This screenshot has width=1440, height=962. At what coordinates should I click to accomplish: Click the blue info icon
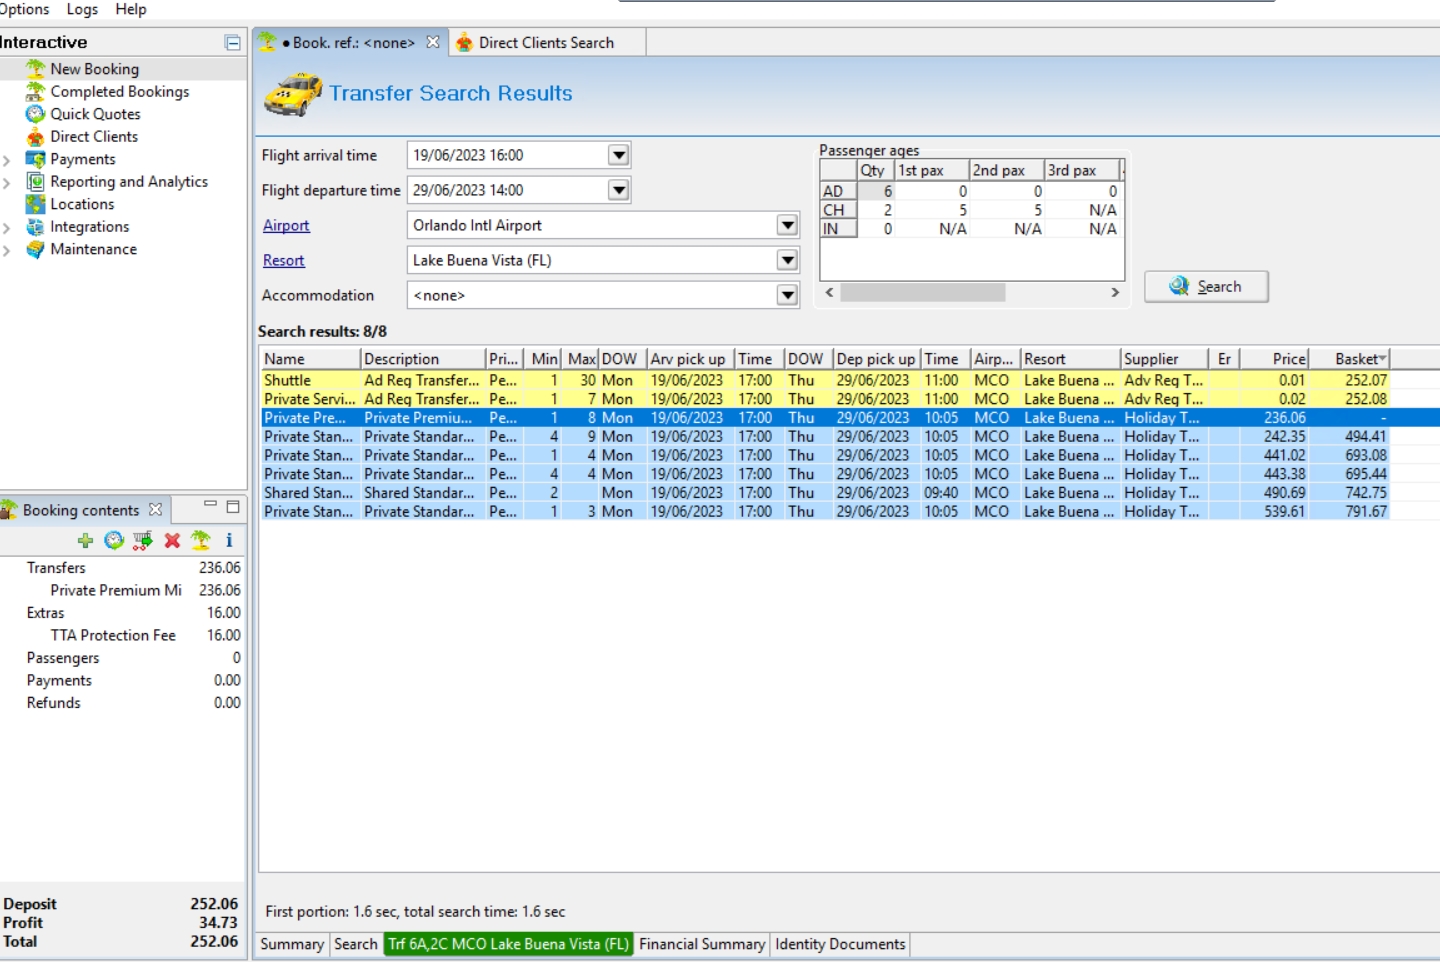point(229,541)
